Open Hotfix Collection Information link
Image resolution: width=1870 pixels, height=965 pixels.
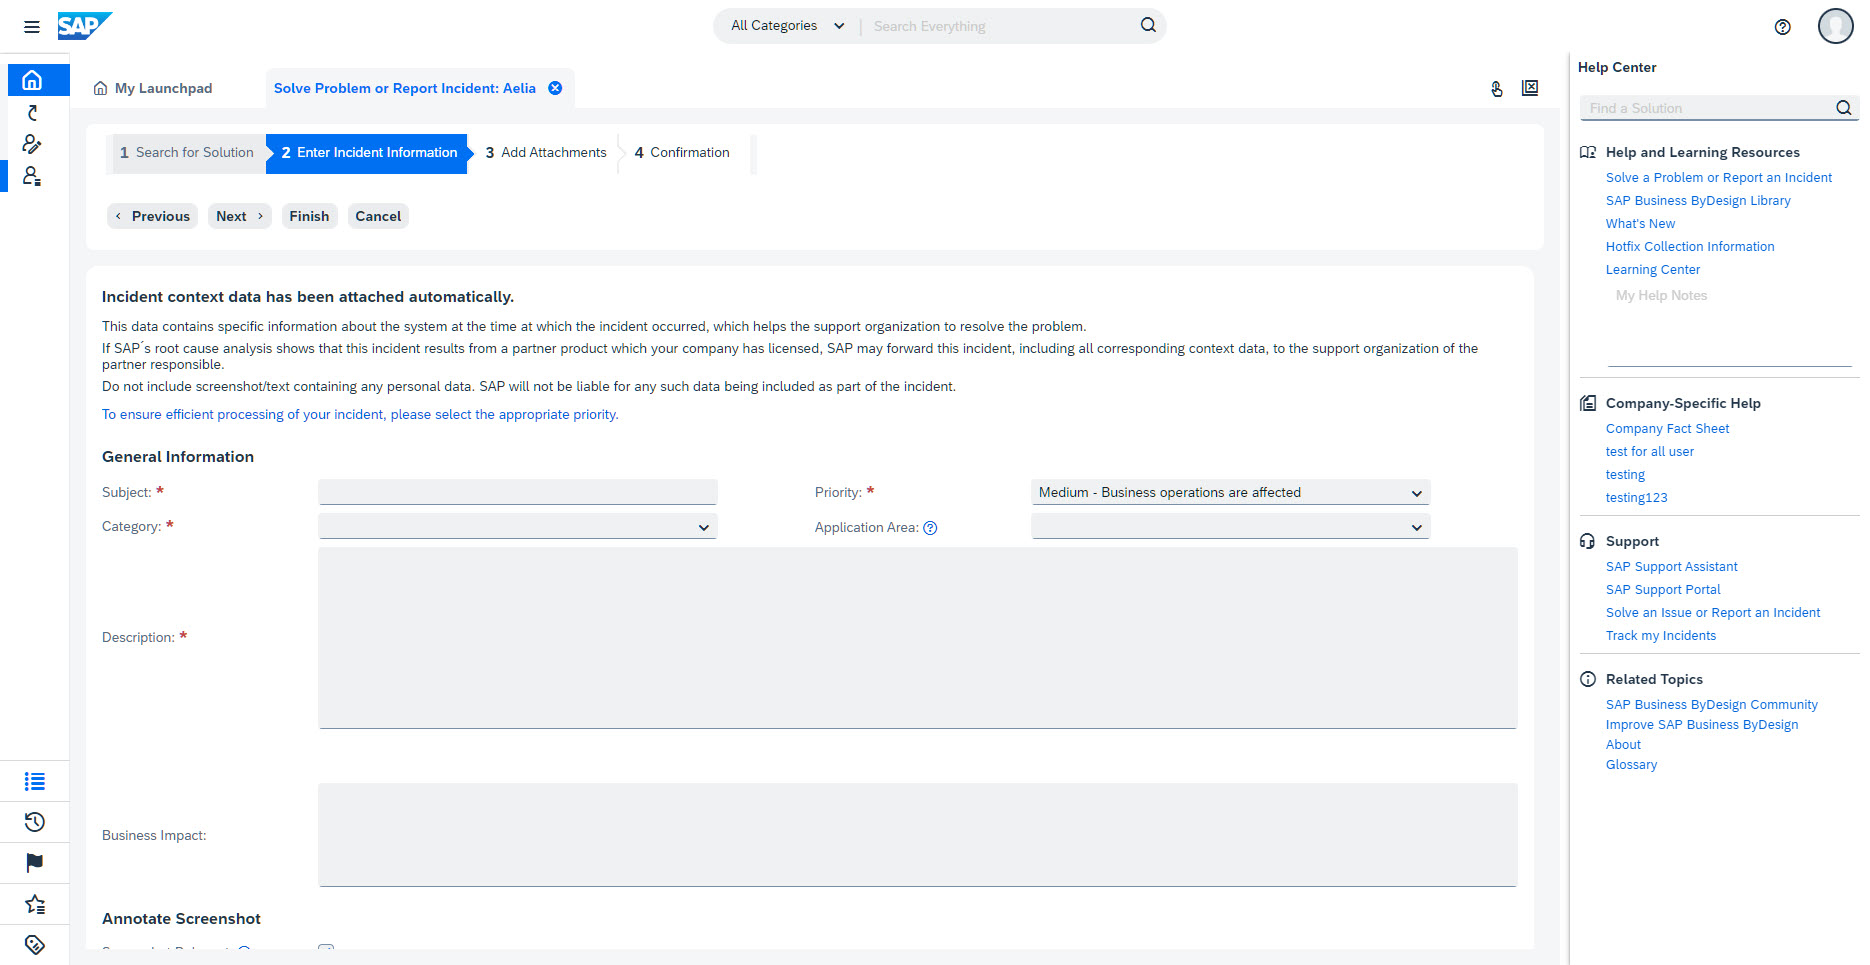1690,247
